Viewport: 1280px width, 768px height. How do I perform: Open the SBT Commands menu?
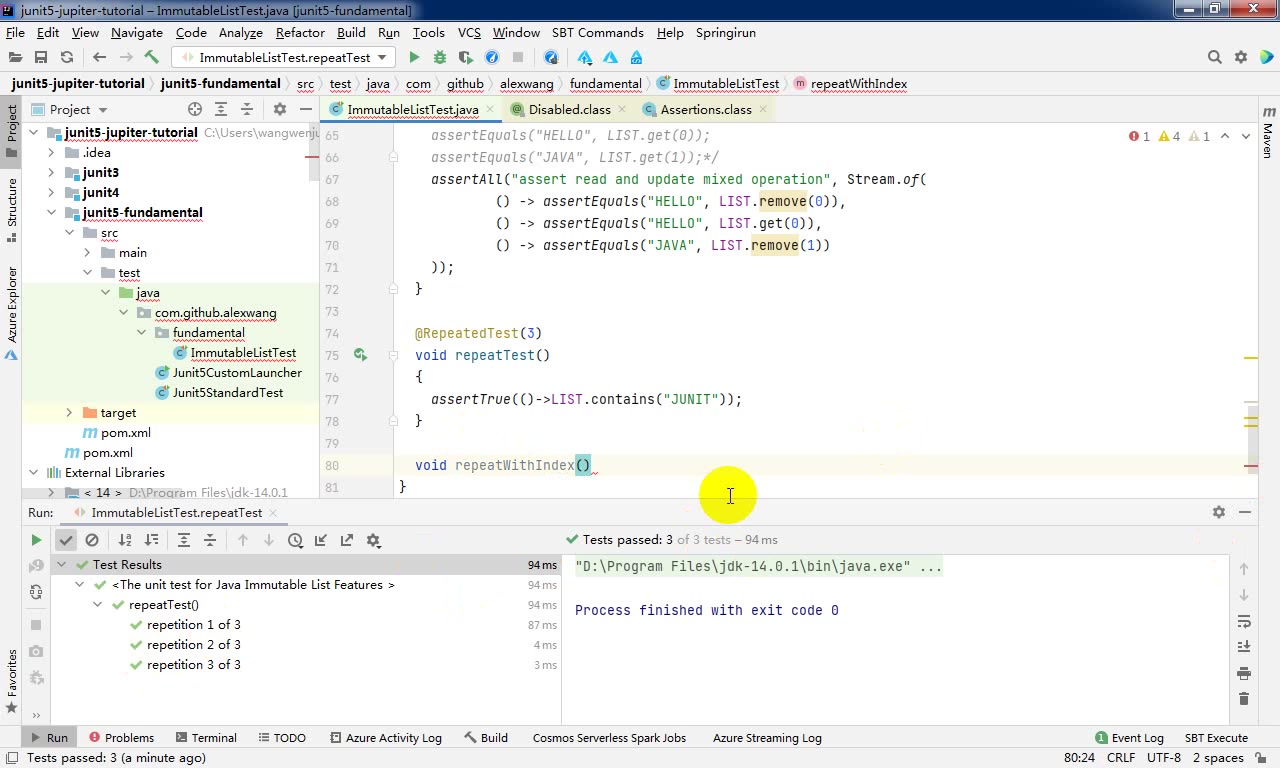(597, 32)
